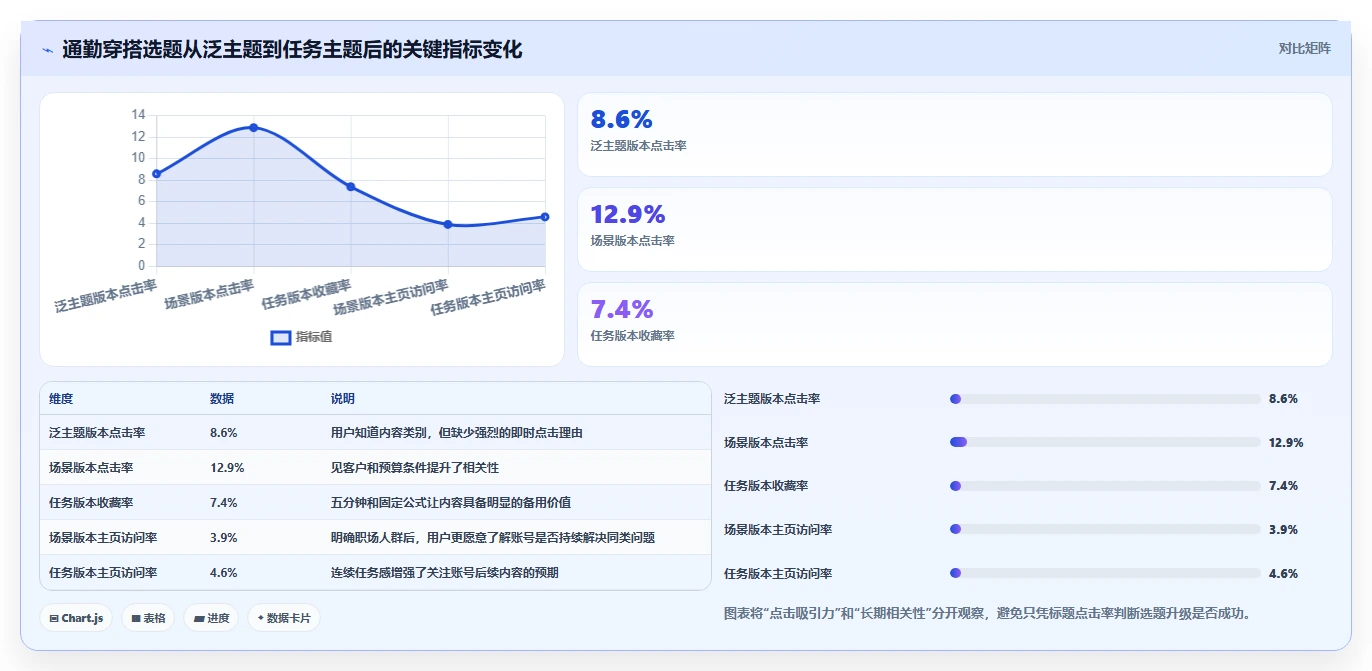Click the chart point for 任务版本主页访问率
The image size is (1372, 671).
(545, 217)
